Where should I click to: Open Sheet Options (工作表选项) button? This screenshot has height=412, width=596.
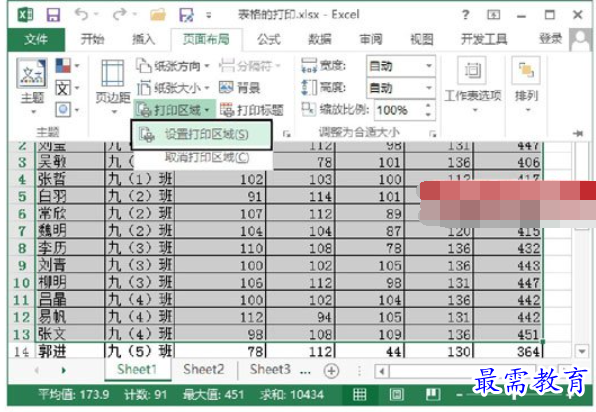[472, 85]
